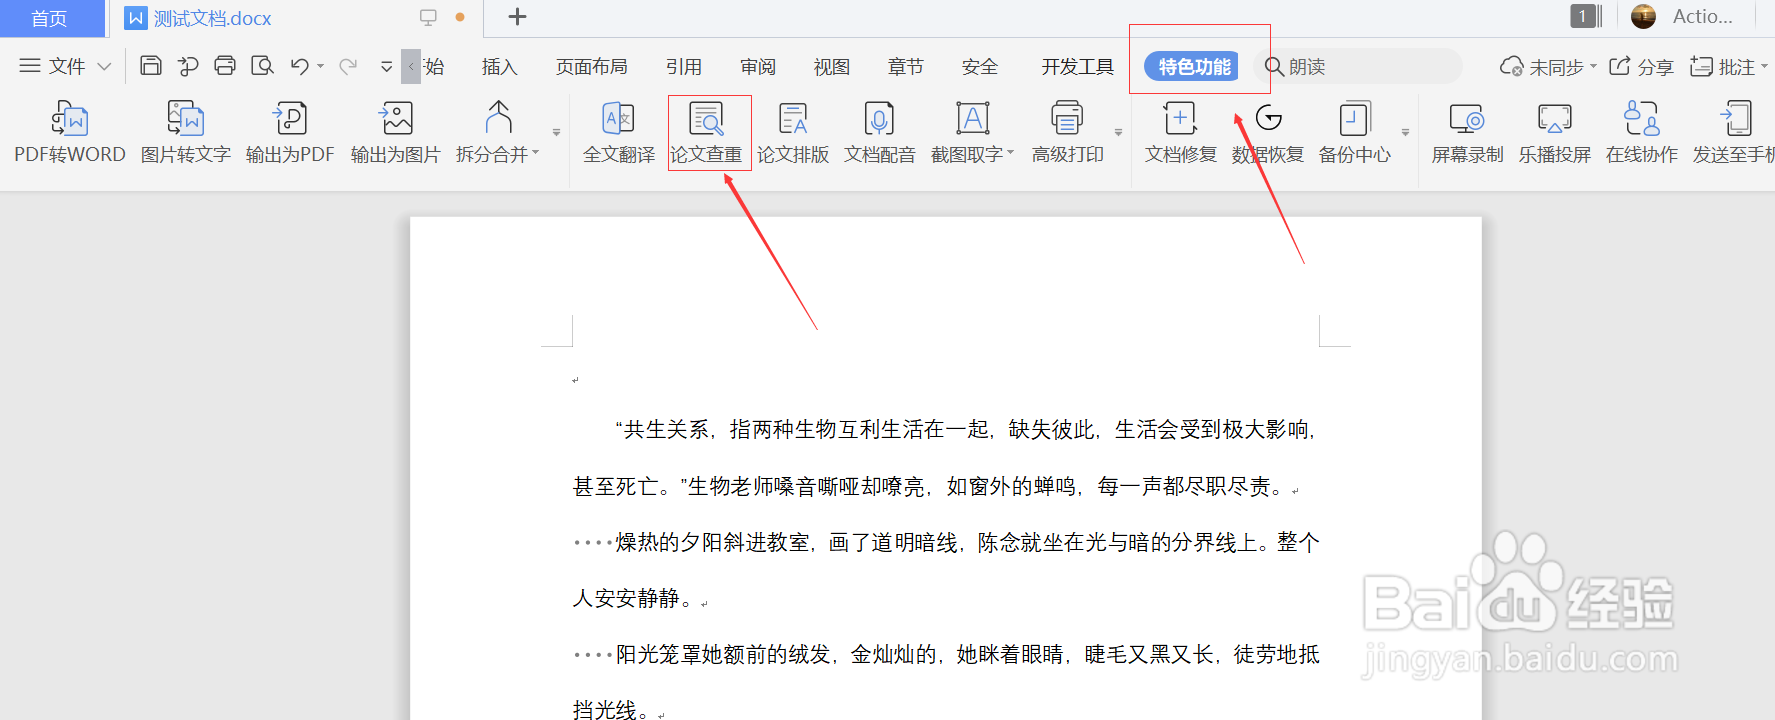Launch 全文翻译 translation tool
The width and height of the screenshot is (1775, 720).
[x=619, y=132]
